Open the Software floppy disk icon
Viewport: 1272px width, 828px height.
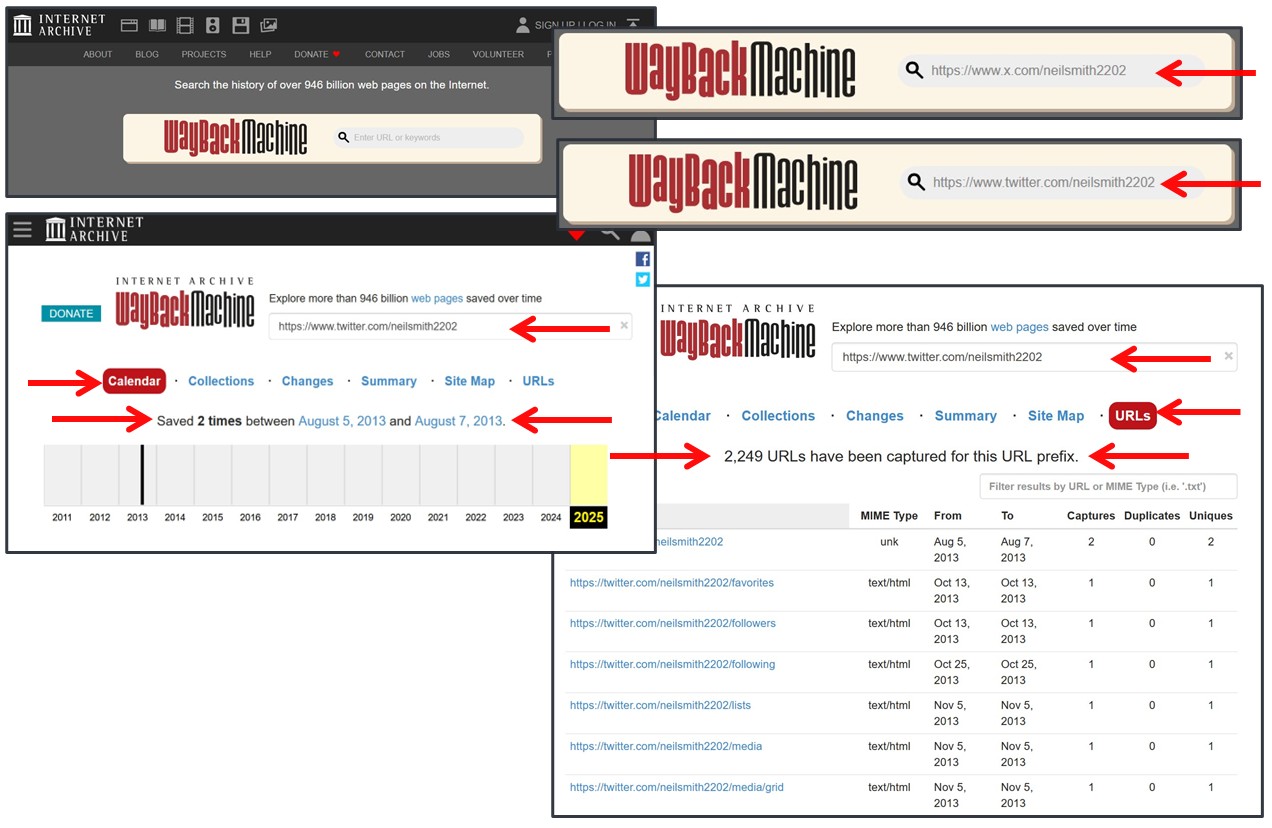(x=240, y=25)
